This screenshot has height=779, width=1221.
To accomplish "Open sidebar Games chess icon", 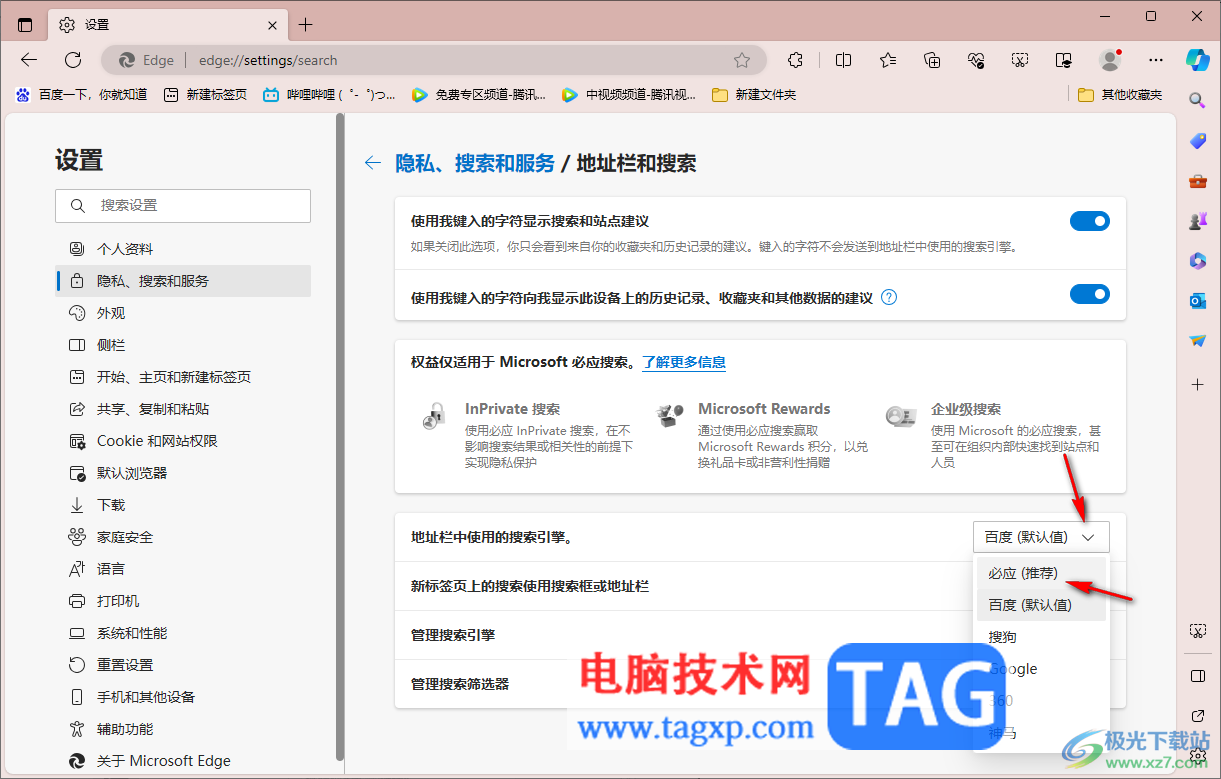I will [x=1197, y=221].
